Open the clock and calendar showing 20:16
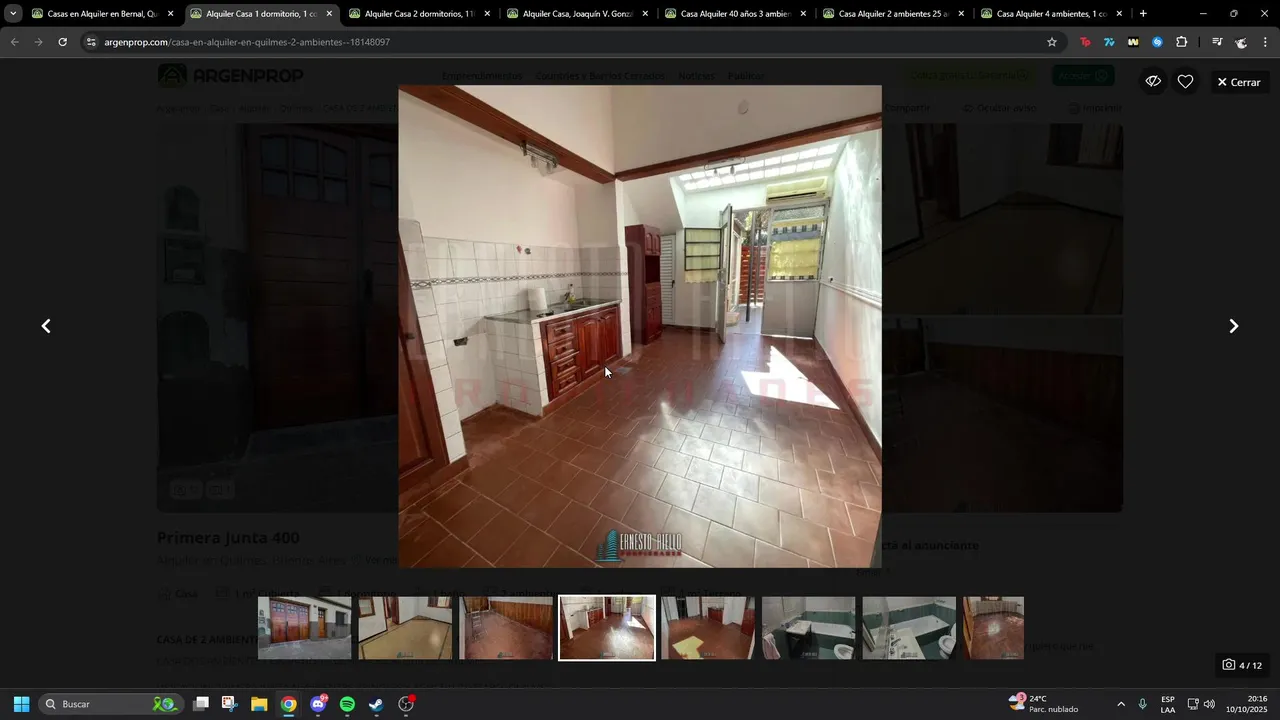1280x720 pixels. point(1245,704)
